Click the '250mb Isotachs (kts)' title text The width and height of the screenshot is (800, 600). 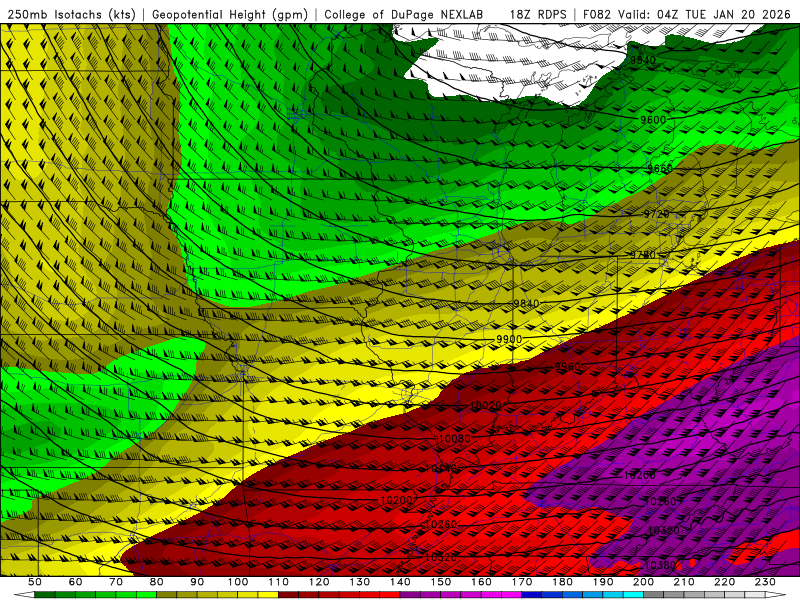(x=72, y=14)
